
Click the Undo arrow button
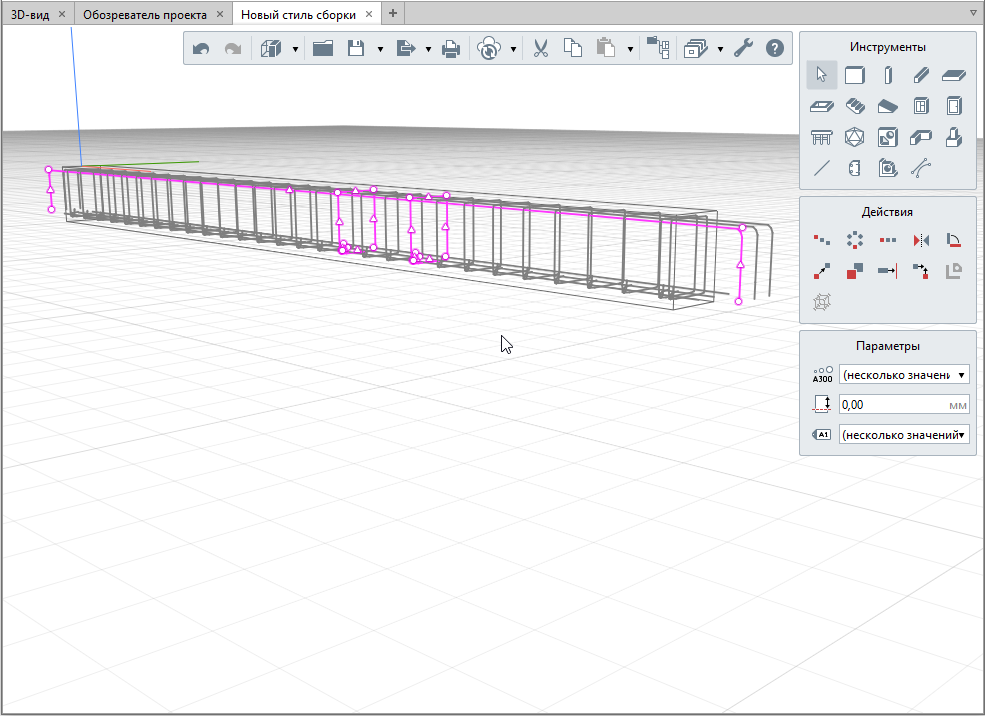pos(201,48)
